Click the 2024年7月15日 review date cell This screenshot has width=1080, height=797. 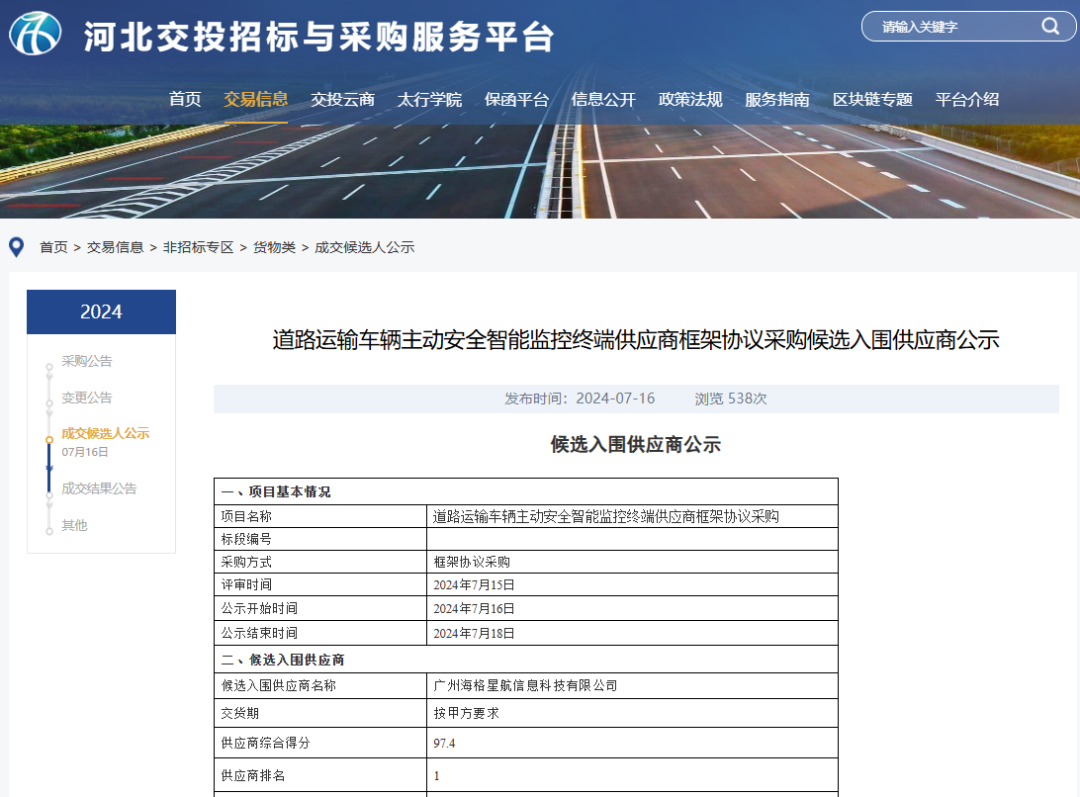pos(632,585)
